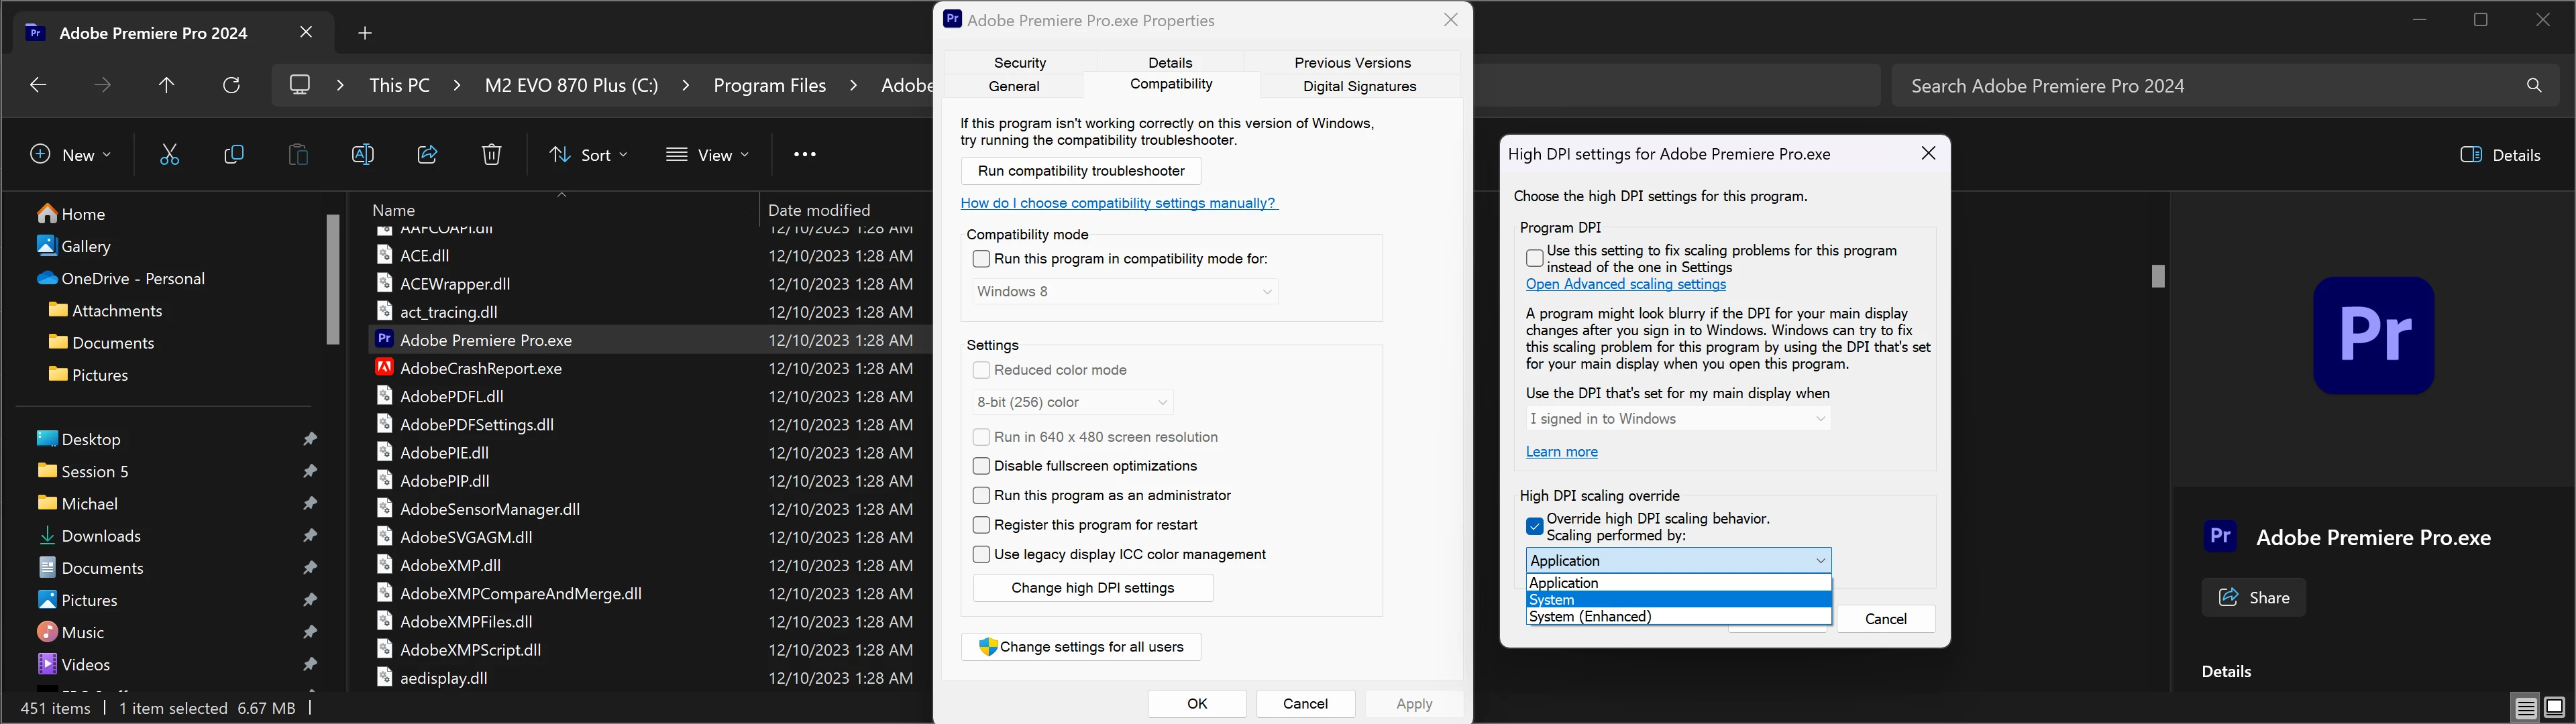Viewport: 2576px width, 724px height.
Task: Enable Run this program as an administrator
Action: click(981, 495)
